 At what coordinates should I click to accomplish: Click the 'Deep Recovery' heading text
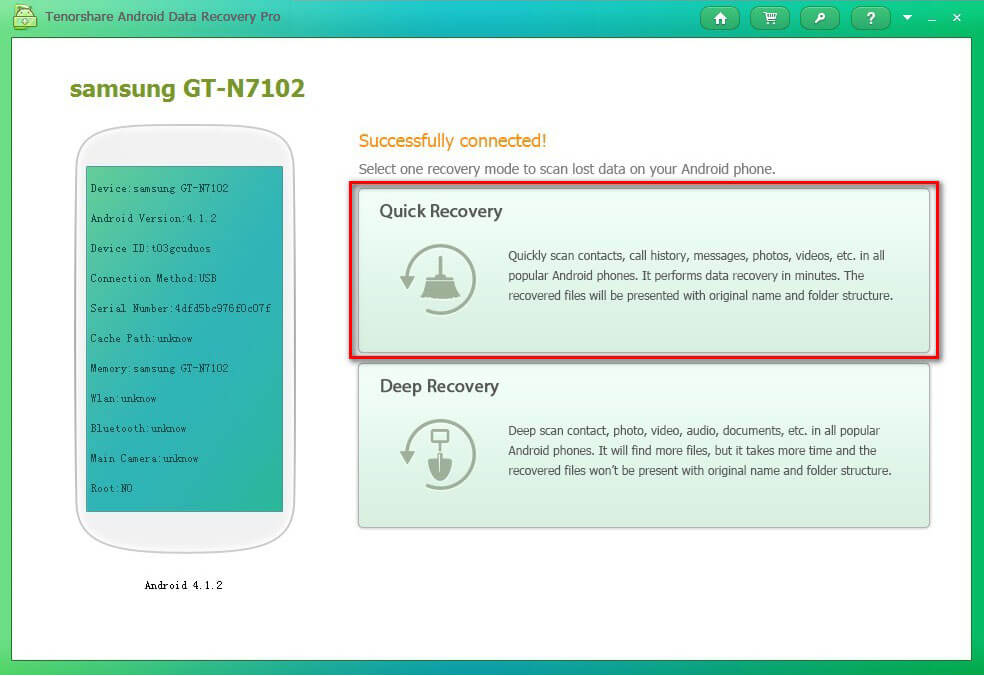[x=439, y=386]
